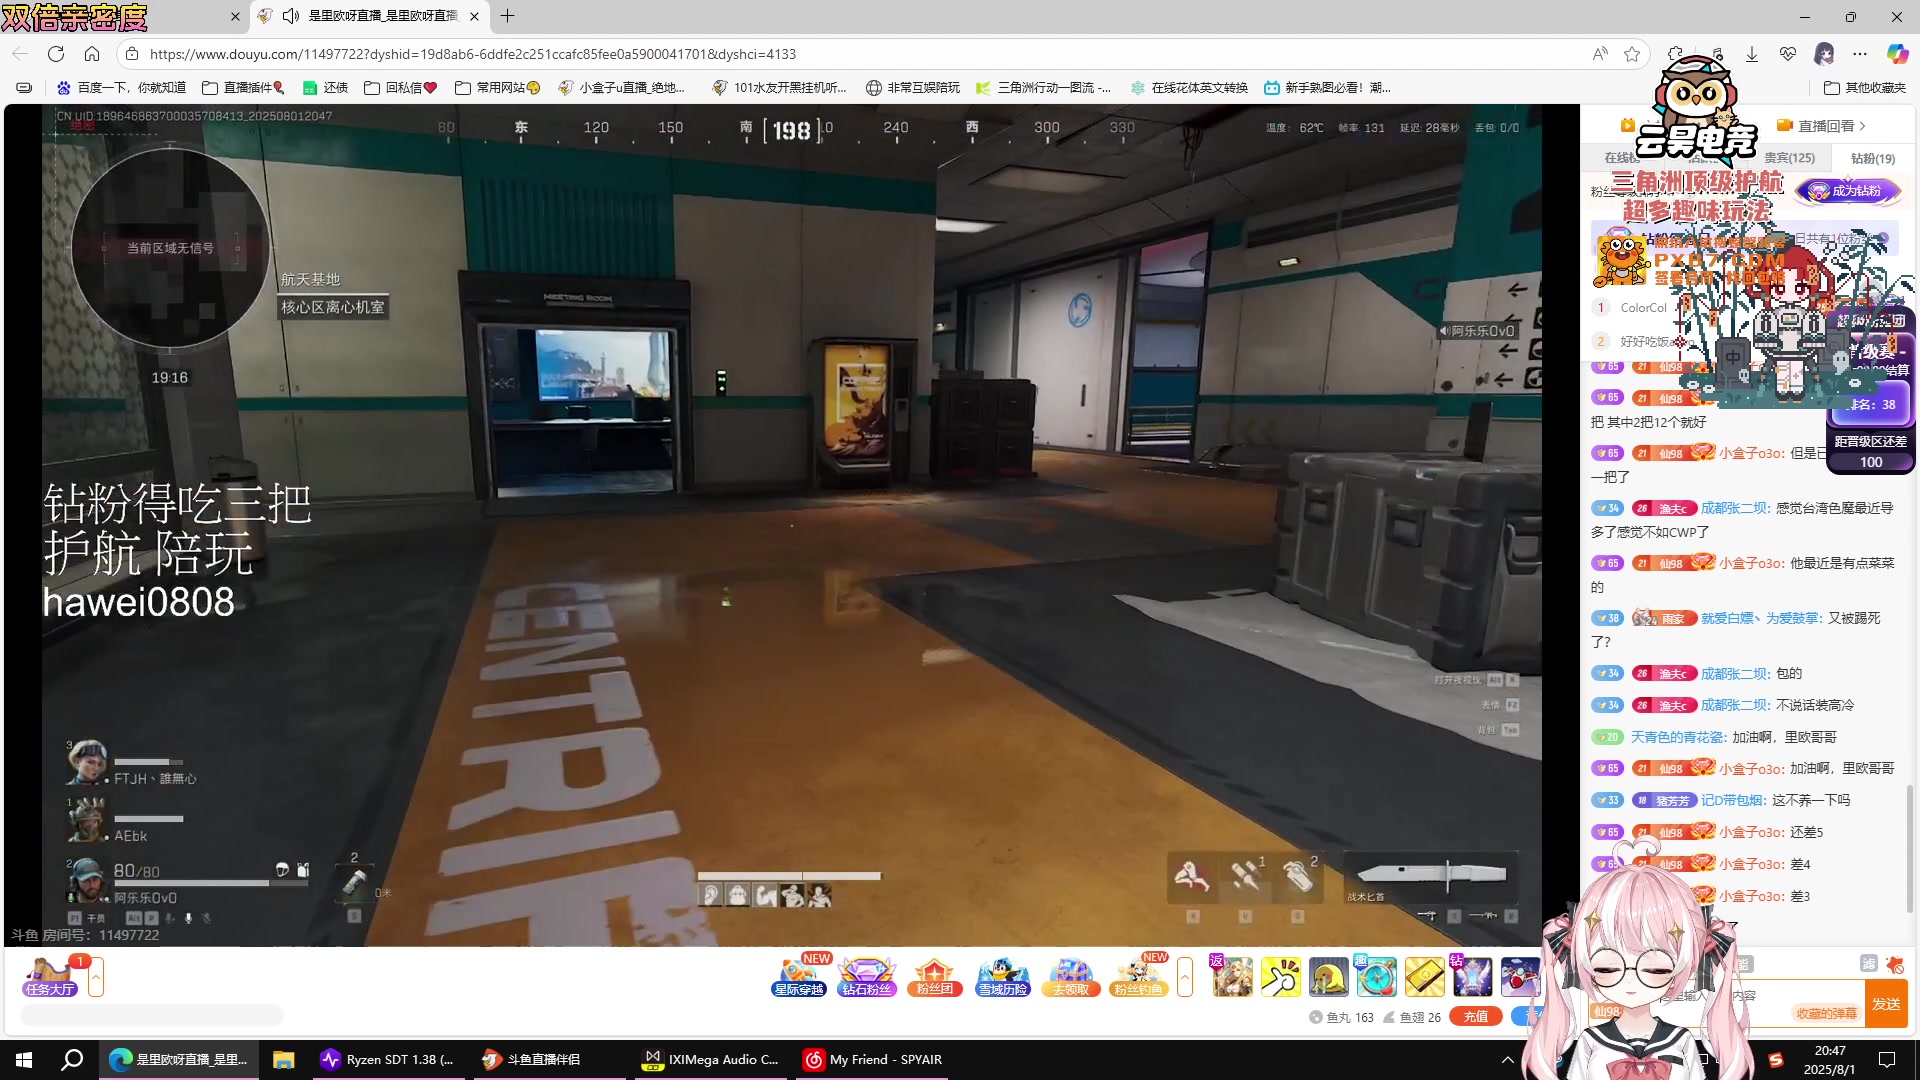Screen dimensions: 1920x1080
Task: Show hidden system tray icons
Action: coord(1508,1060)
